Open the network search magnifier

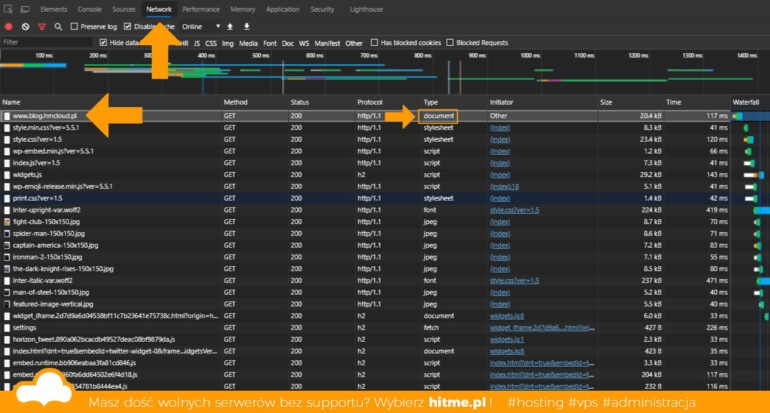[x=58, y=27]
